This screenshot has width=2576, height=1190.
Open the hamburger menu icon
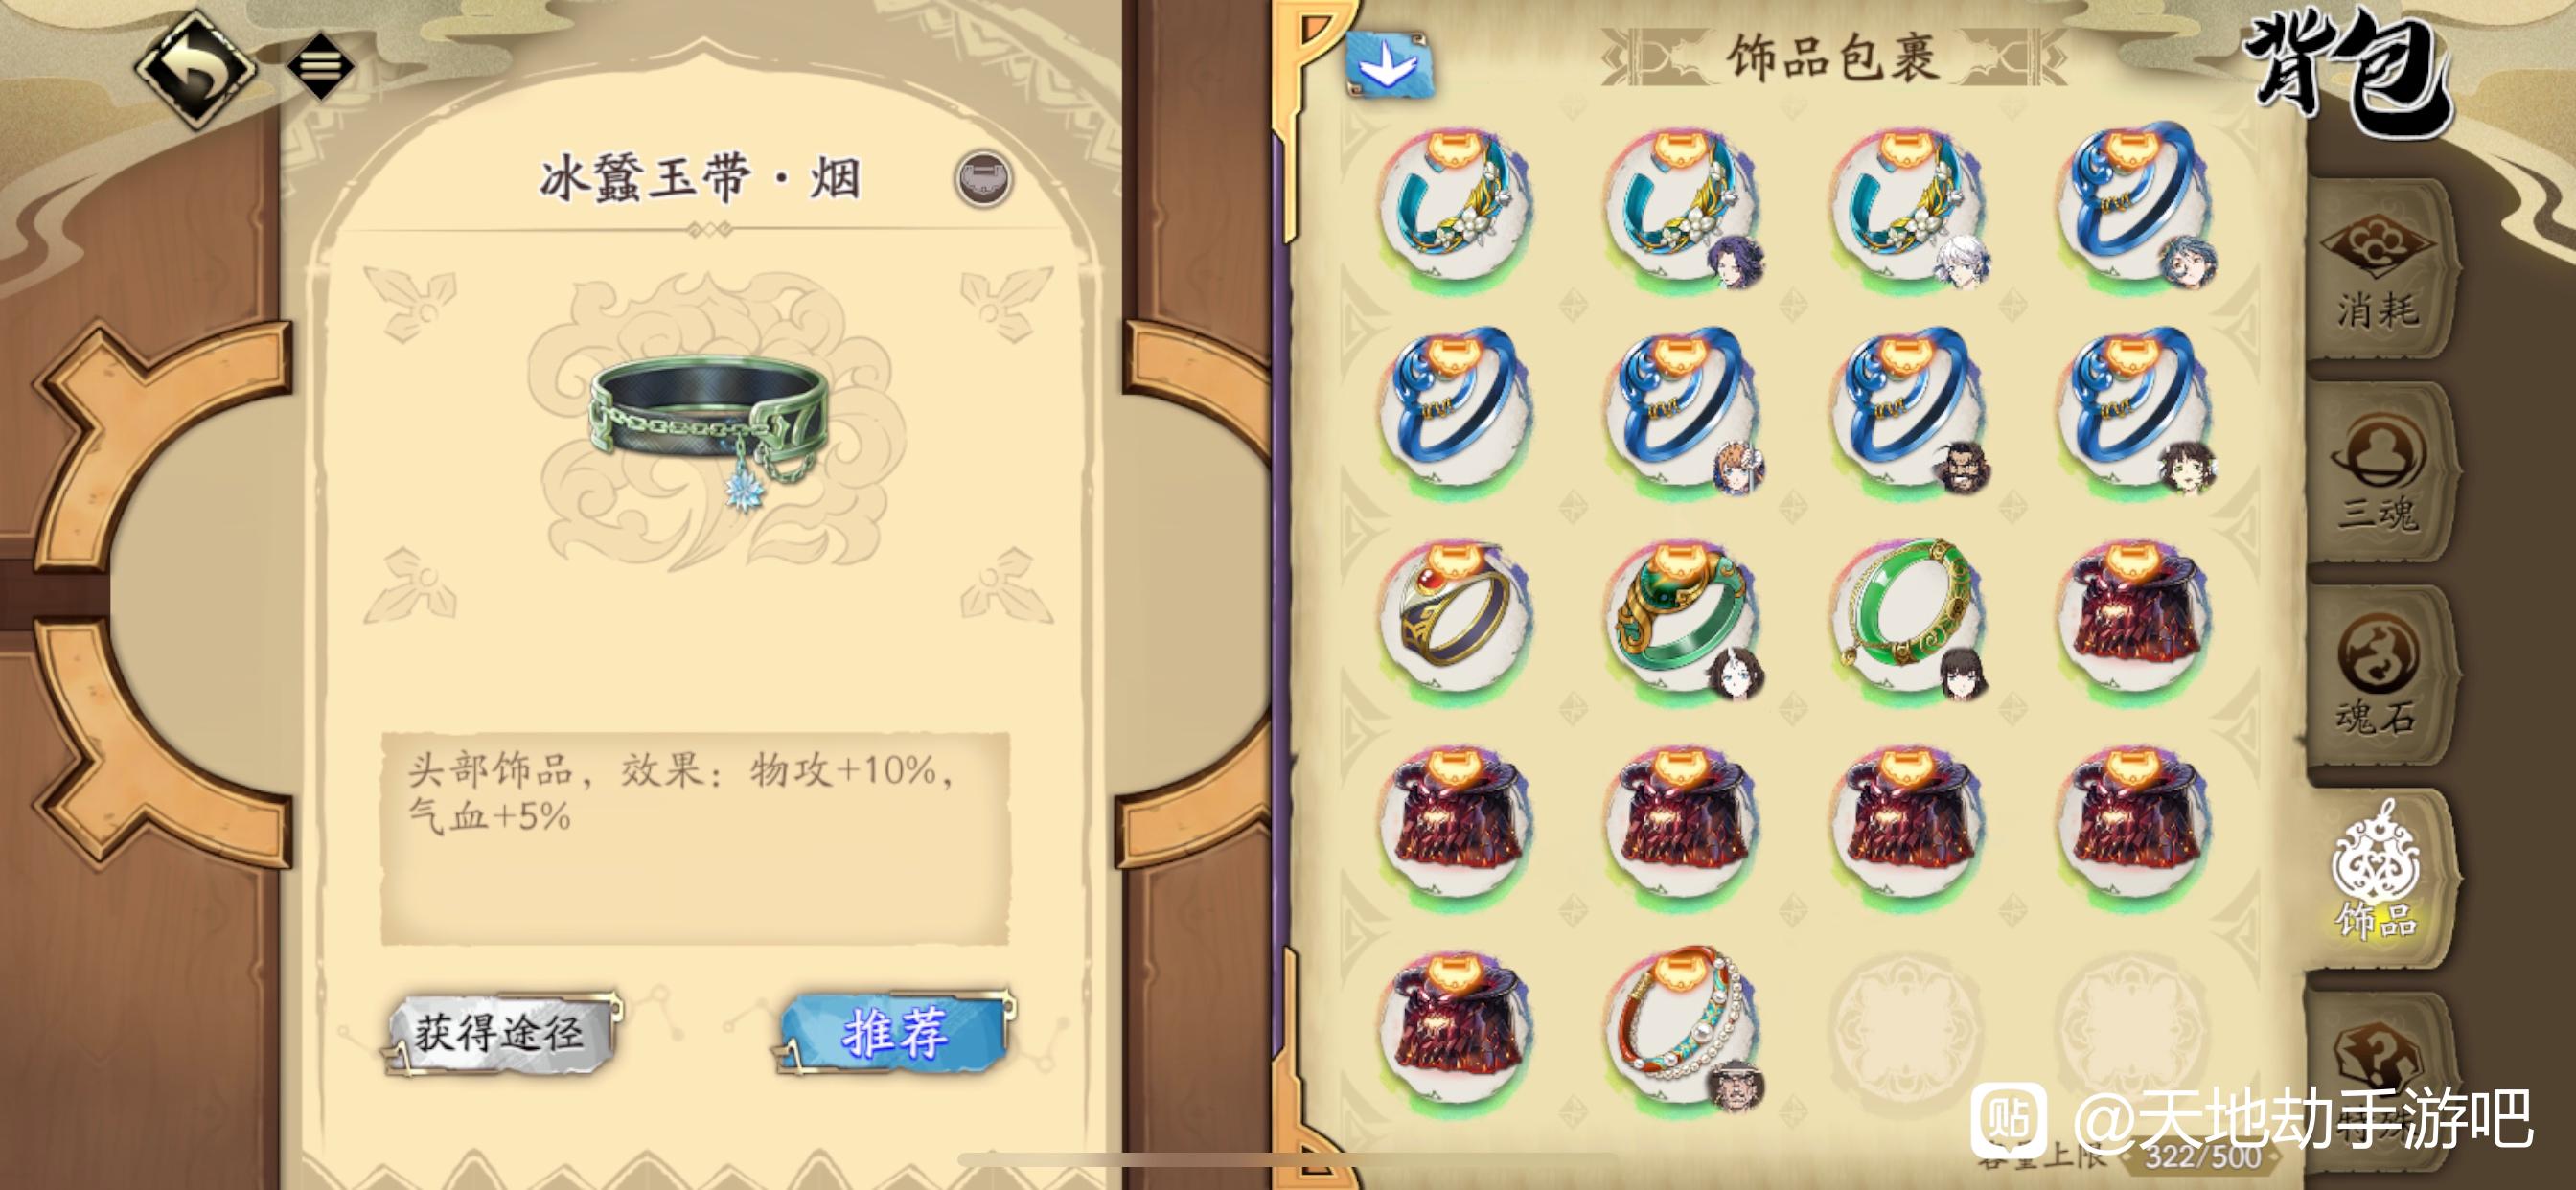(x=320, y=65)
